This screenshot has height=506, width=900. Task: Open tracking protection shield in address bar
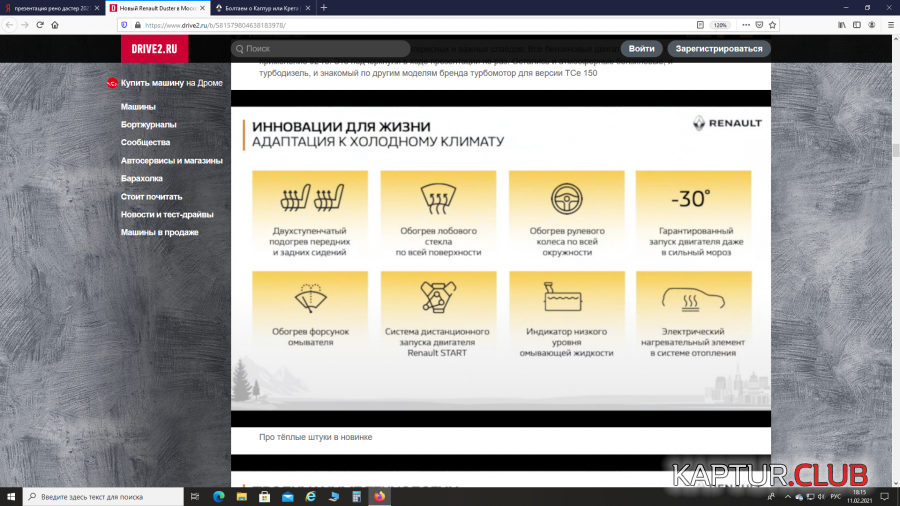click(x=124, y=25)
